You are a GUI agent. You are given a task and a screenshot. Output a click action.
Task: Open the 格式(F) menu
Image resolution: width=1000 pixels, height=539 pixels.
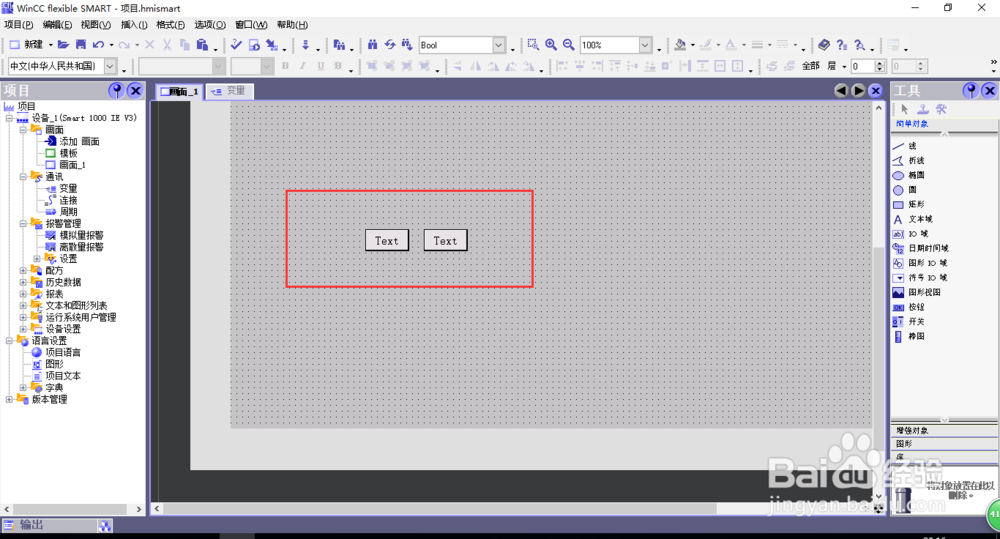click(x=170, y=25)
